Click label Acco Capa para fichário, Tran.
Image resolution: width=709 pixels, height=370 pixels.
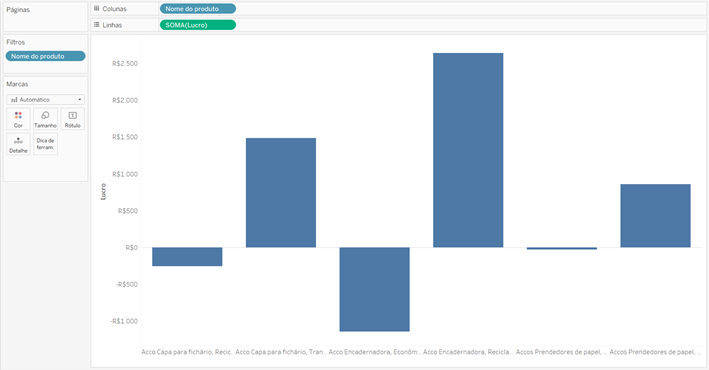(281, 352)
